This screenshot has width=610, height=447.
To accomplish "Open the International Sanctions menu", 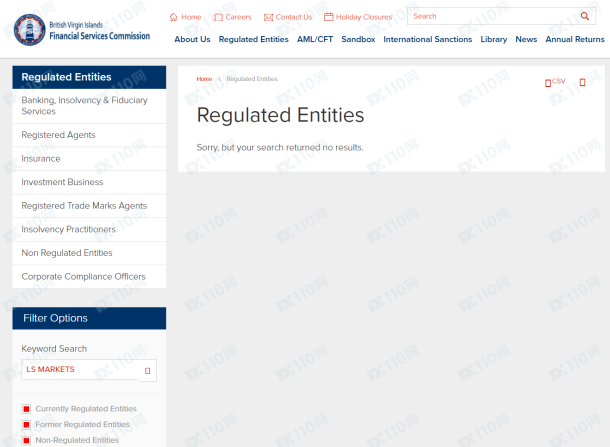I will (428, 39).
